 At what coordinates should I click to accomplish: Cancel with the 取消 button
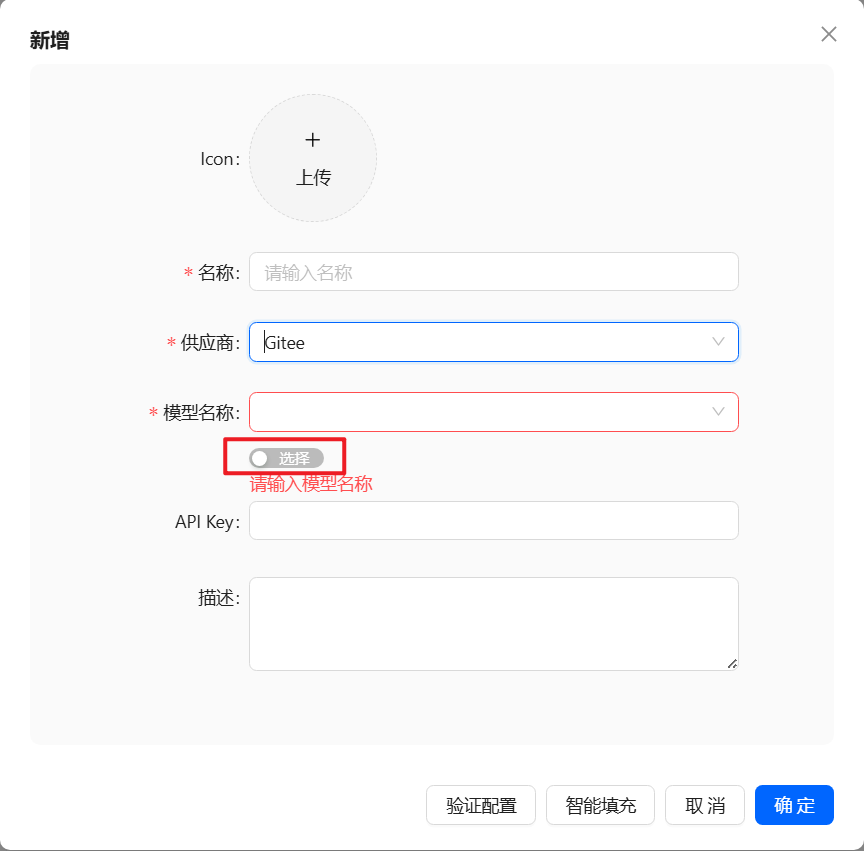pyautogui.click(x=705, y=805)
